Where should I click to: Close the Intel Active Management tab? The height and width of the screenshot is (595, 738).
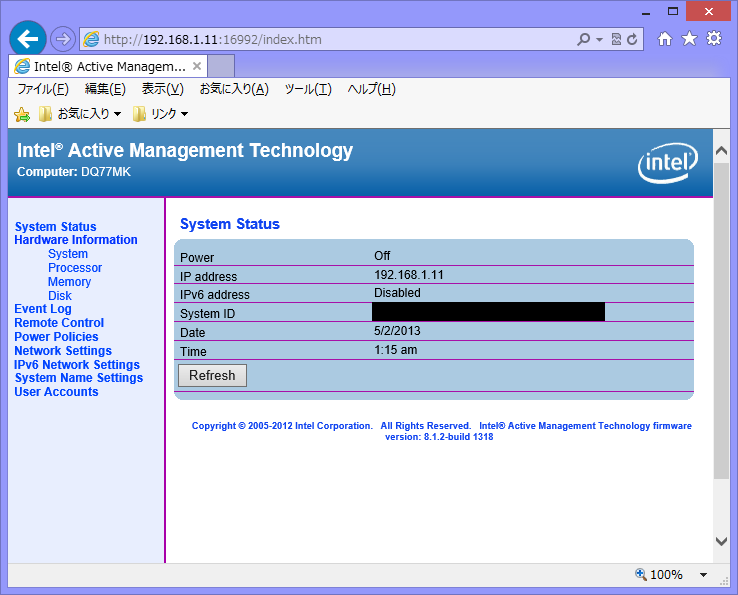coord(197,66)
